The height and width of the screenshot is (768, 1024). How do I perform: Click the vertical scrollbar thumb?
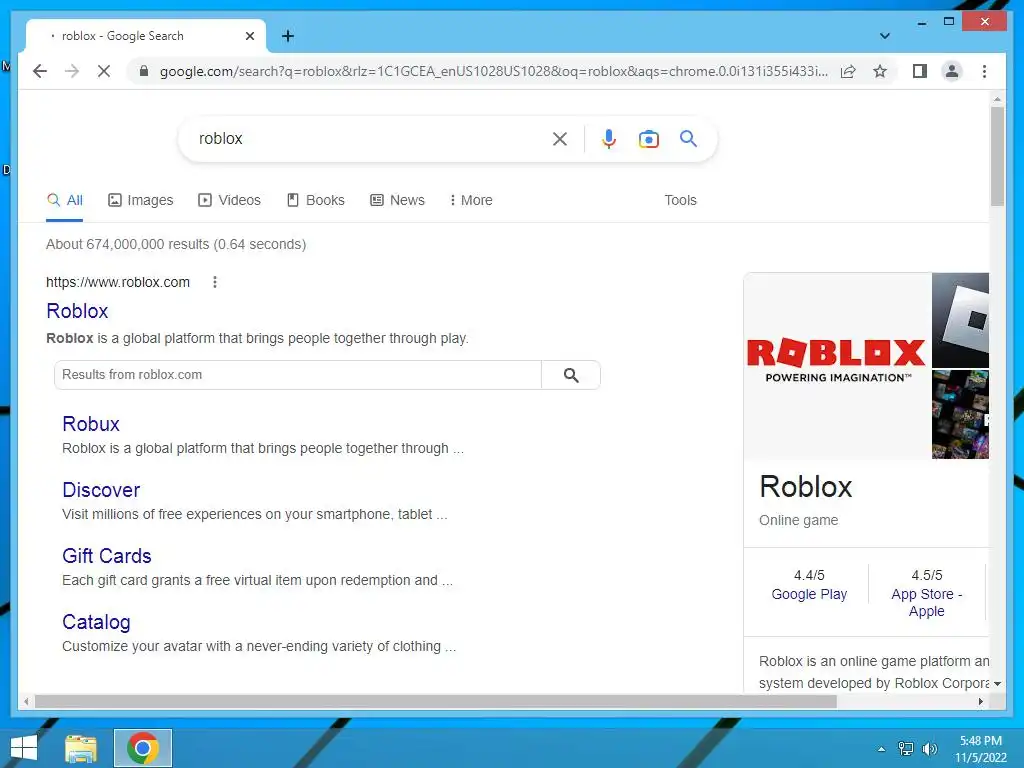click(997, 155)
